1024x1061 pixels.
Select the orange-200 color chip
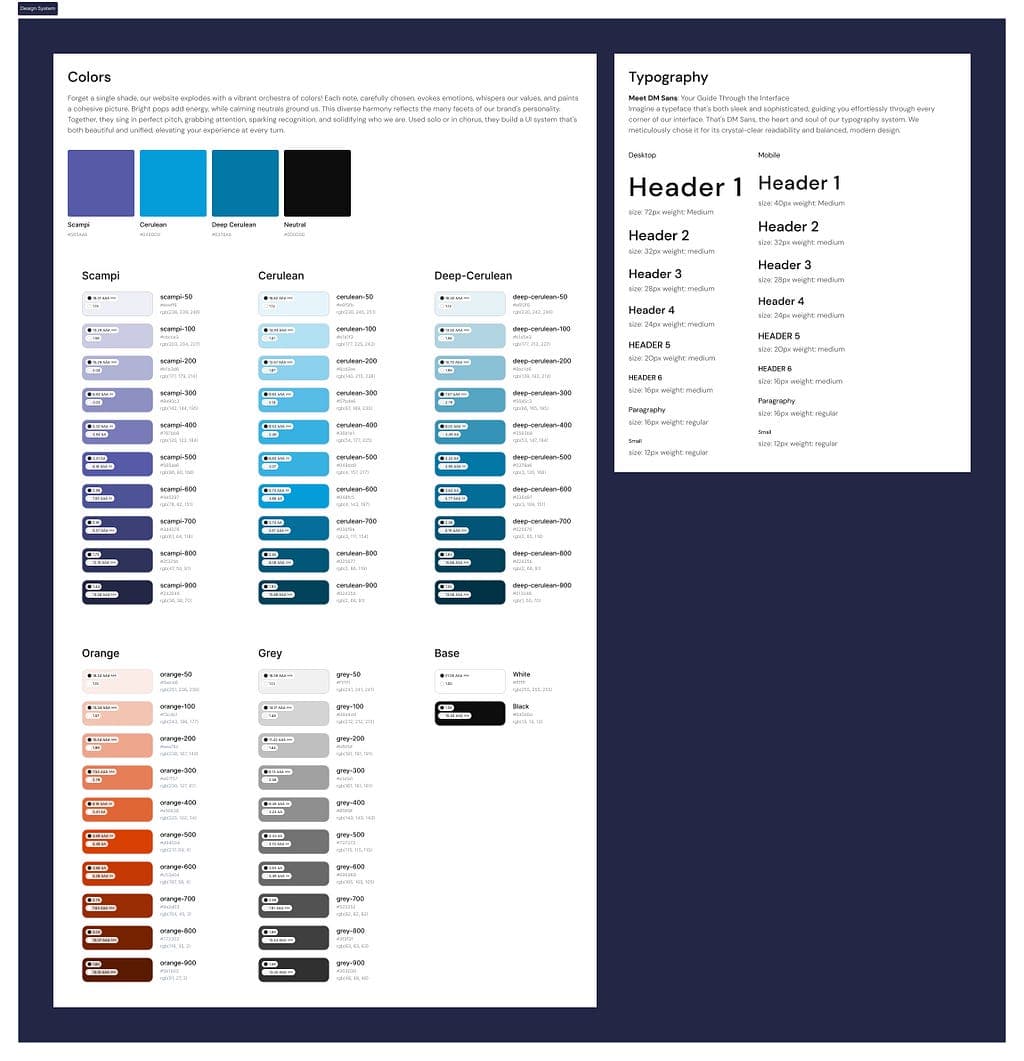[118, 746]
